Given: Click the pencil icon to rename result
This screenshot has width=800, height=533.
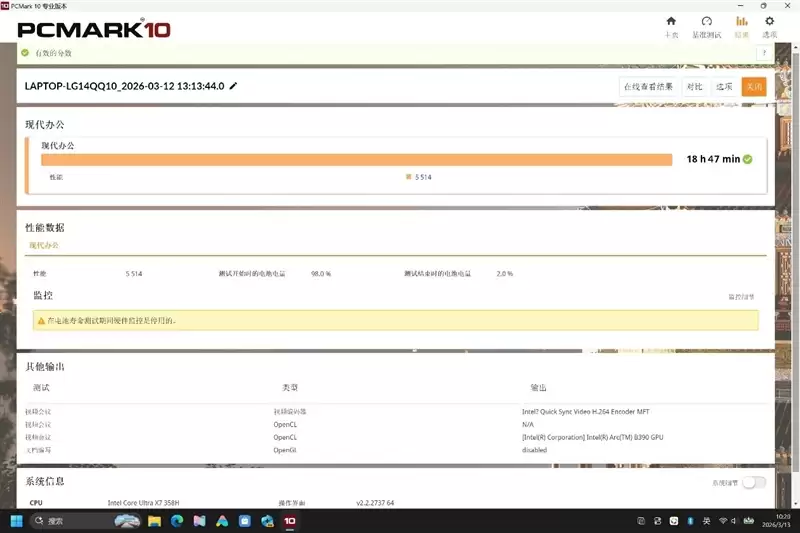Looking at the screenshot, I should pyautogui.click(x=233, y=86).
